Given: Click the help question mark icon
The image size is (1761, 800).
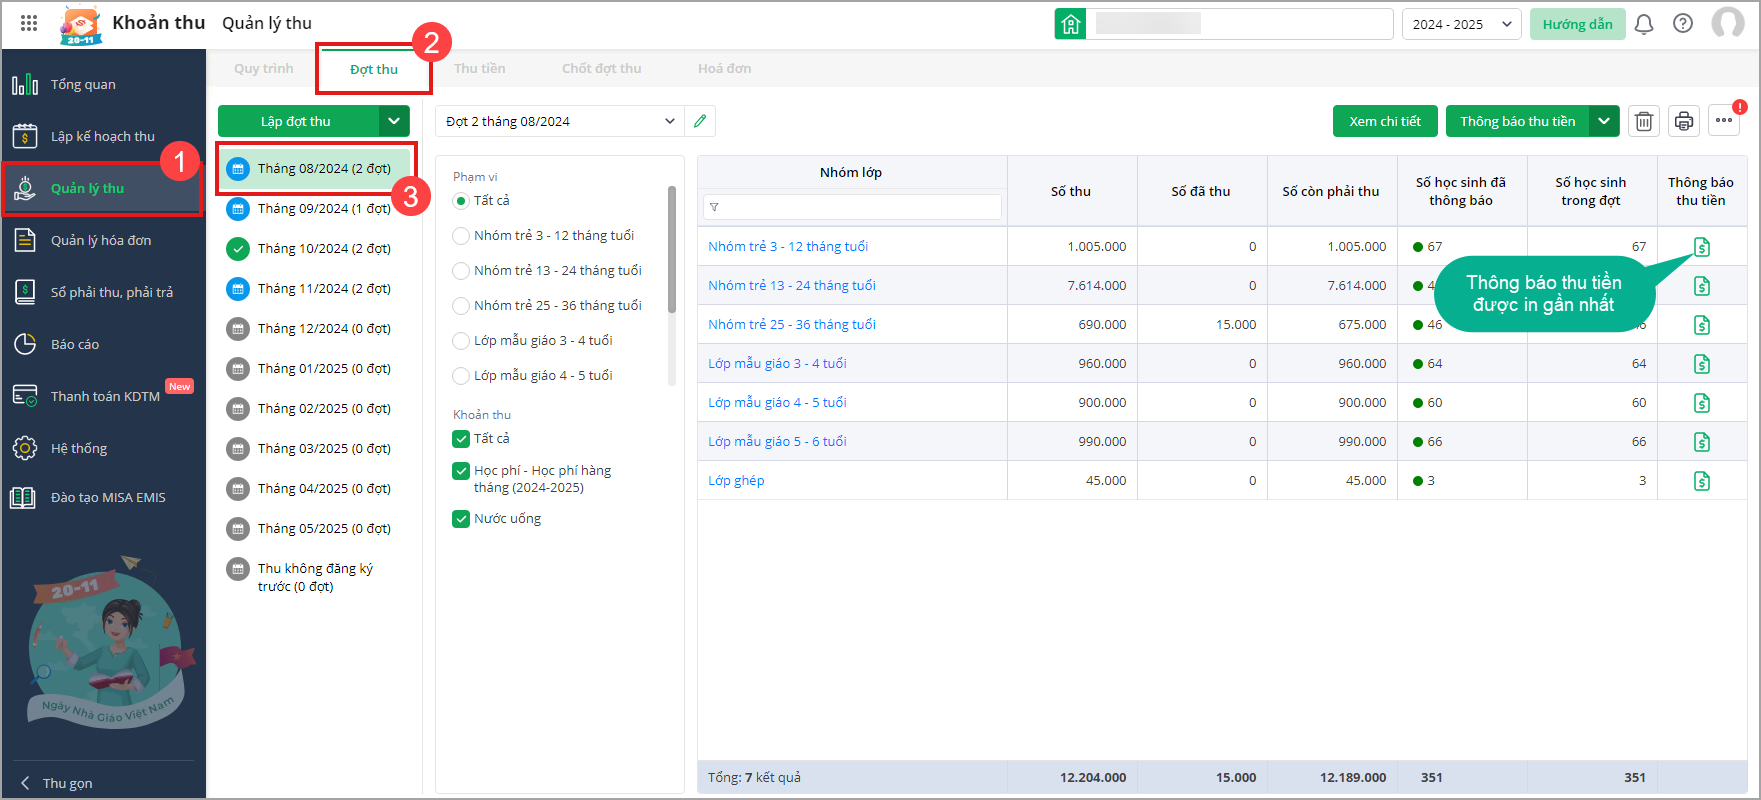Looking at the screenshot, I should [x=1683, y=24].
